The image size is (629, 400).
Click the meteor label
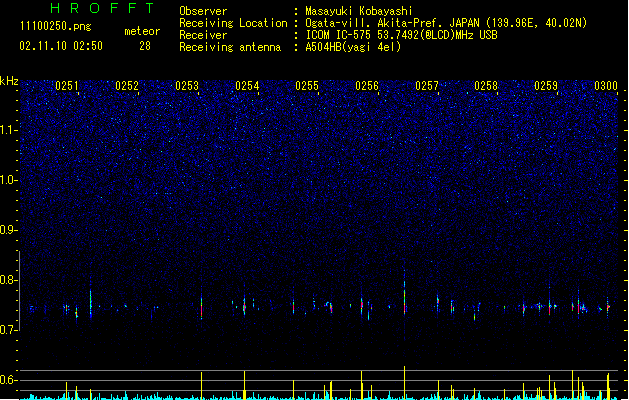pos(142,31)
